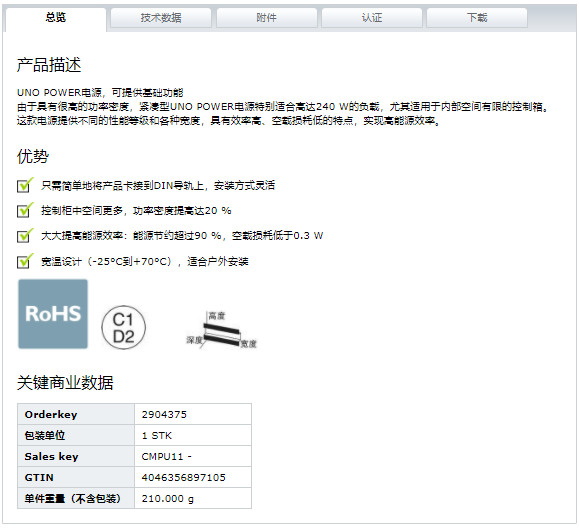
Task: Click checkmark icon beside 功率密度提高达20 % advantage
Action: (x=25, y=210)
